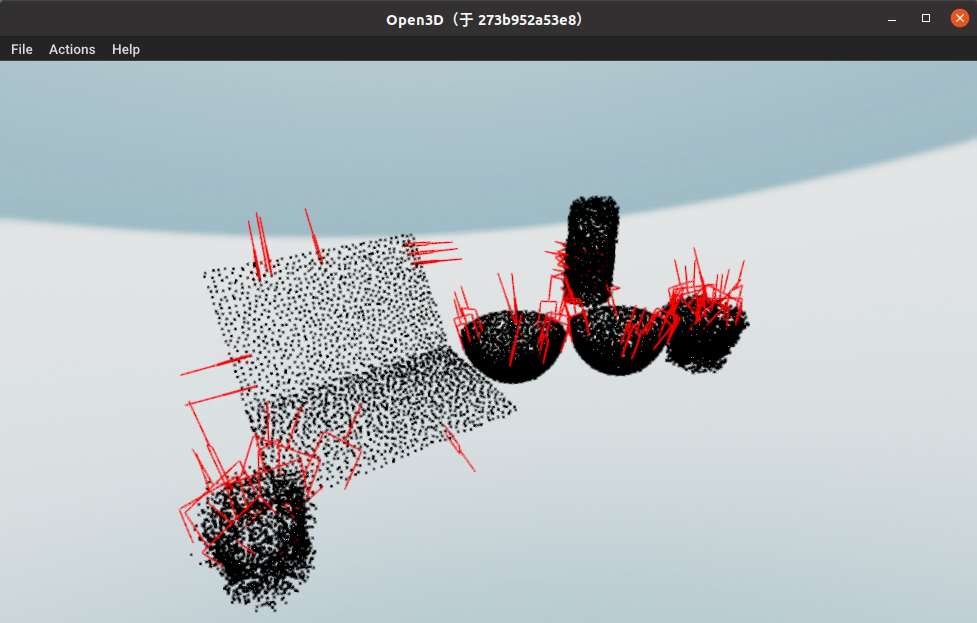Screen dimensions: 977x623
Task: Open the File menu
Action: [x=22, y=49]
